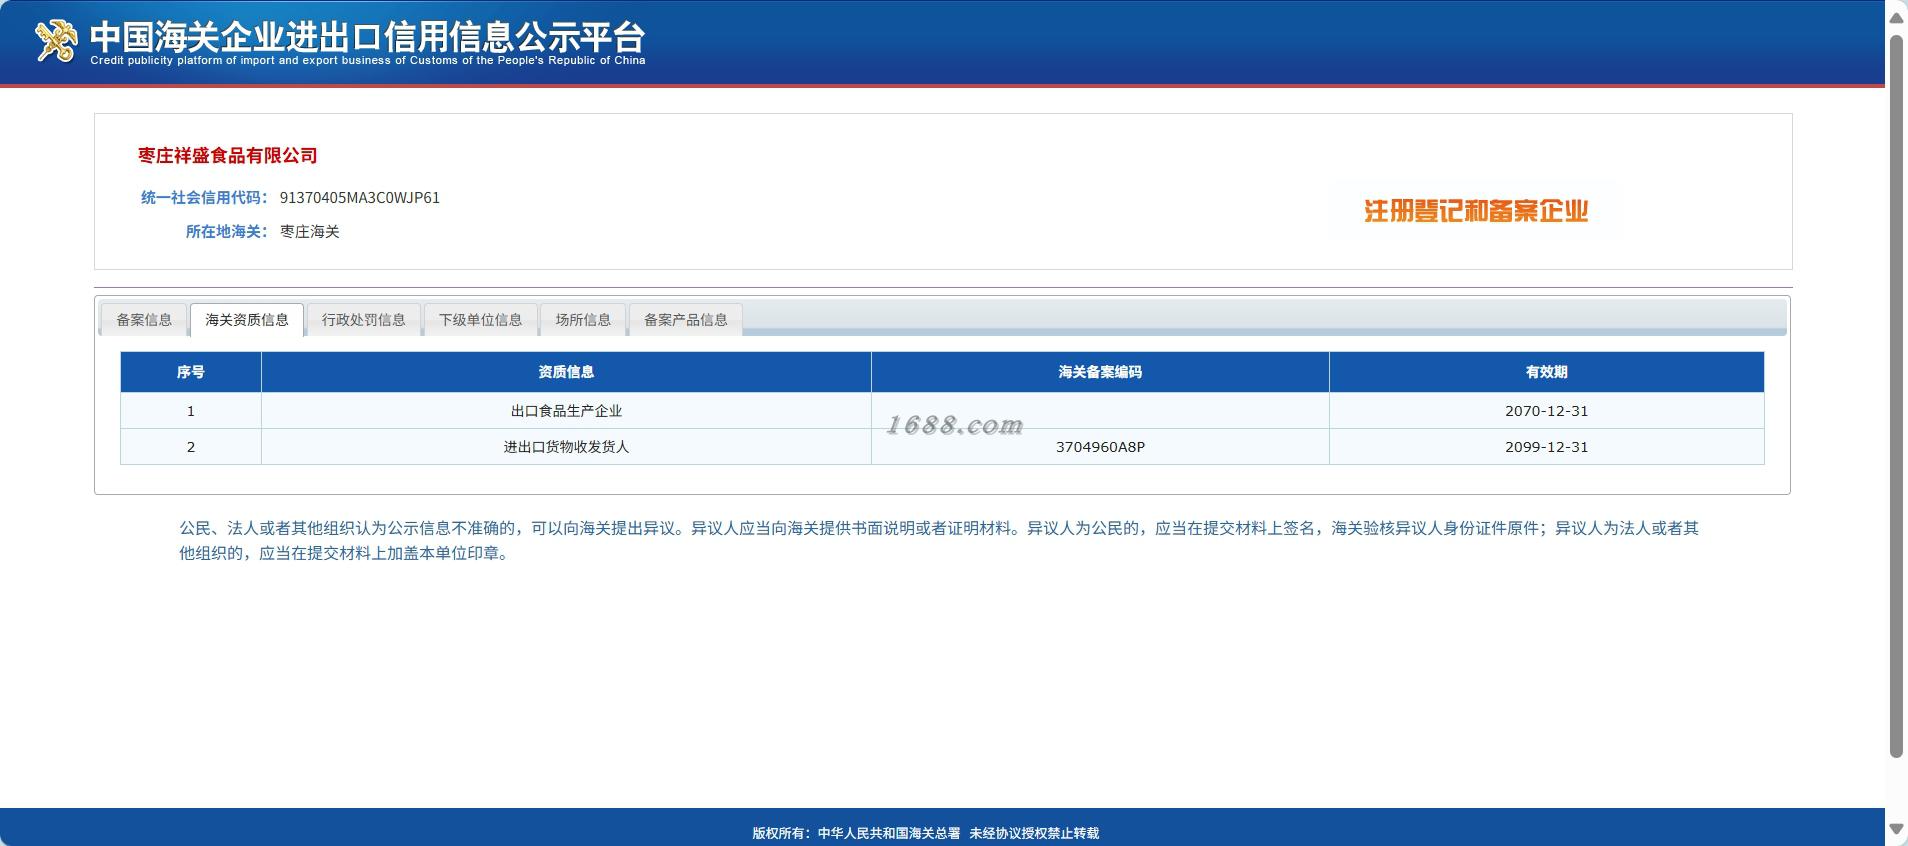1908x846 pixels.
Task: Click the 枣庄海关 customs value
Action: 310,232
